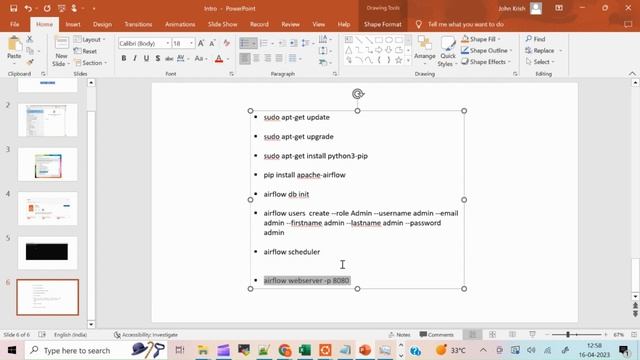Switch to the Slide Show tab
Screen dimensions: 640x360
click(x=222, y=24)
